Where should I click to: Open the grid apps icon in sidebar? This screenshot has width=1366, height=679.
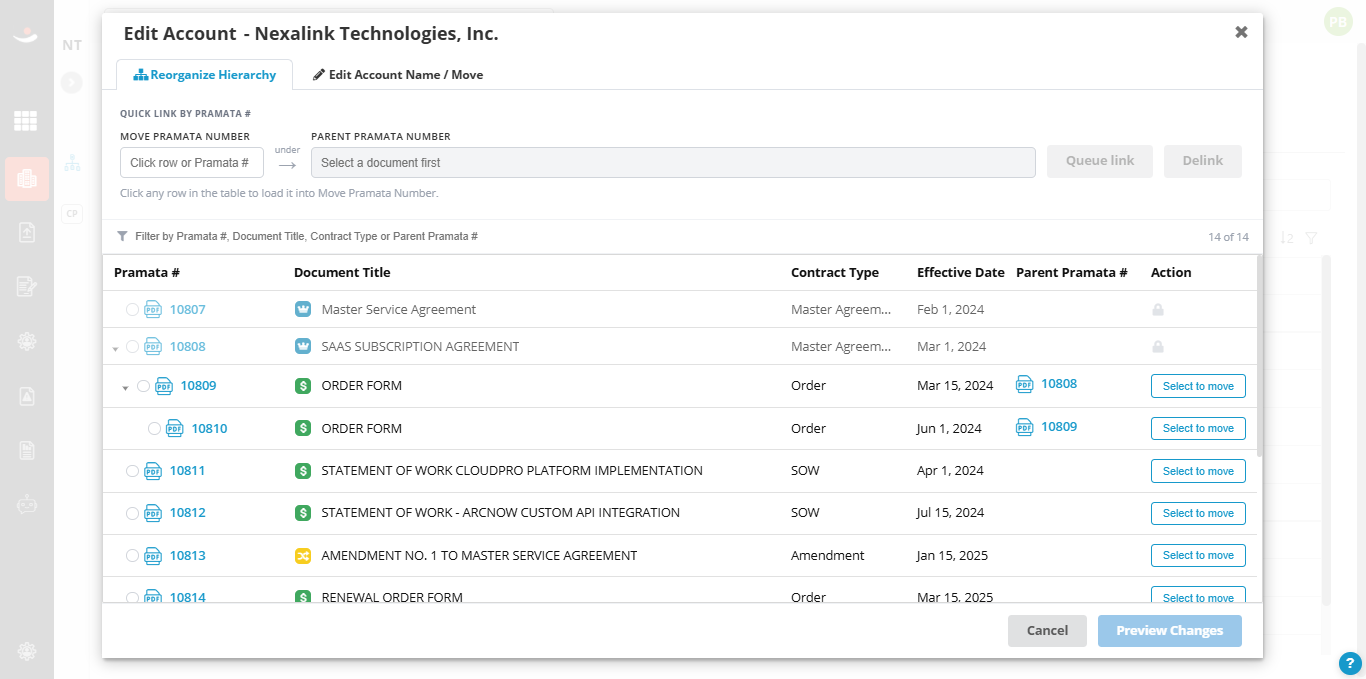click(x=26, y=121)
